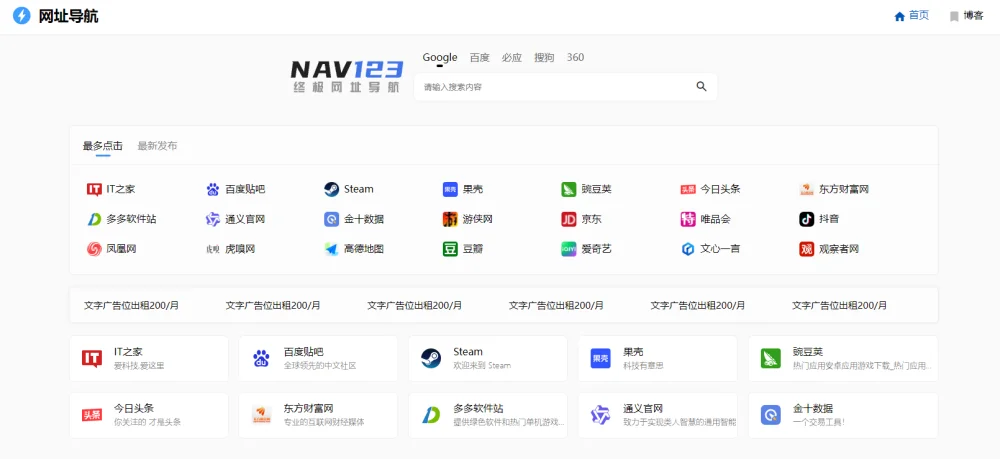This screenshot has width=1000, height=459.
Task: Open the 通义官网 card in the grid
Action: (658, 415)
